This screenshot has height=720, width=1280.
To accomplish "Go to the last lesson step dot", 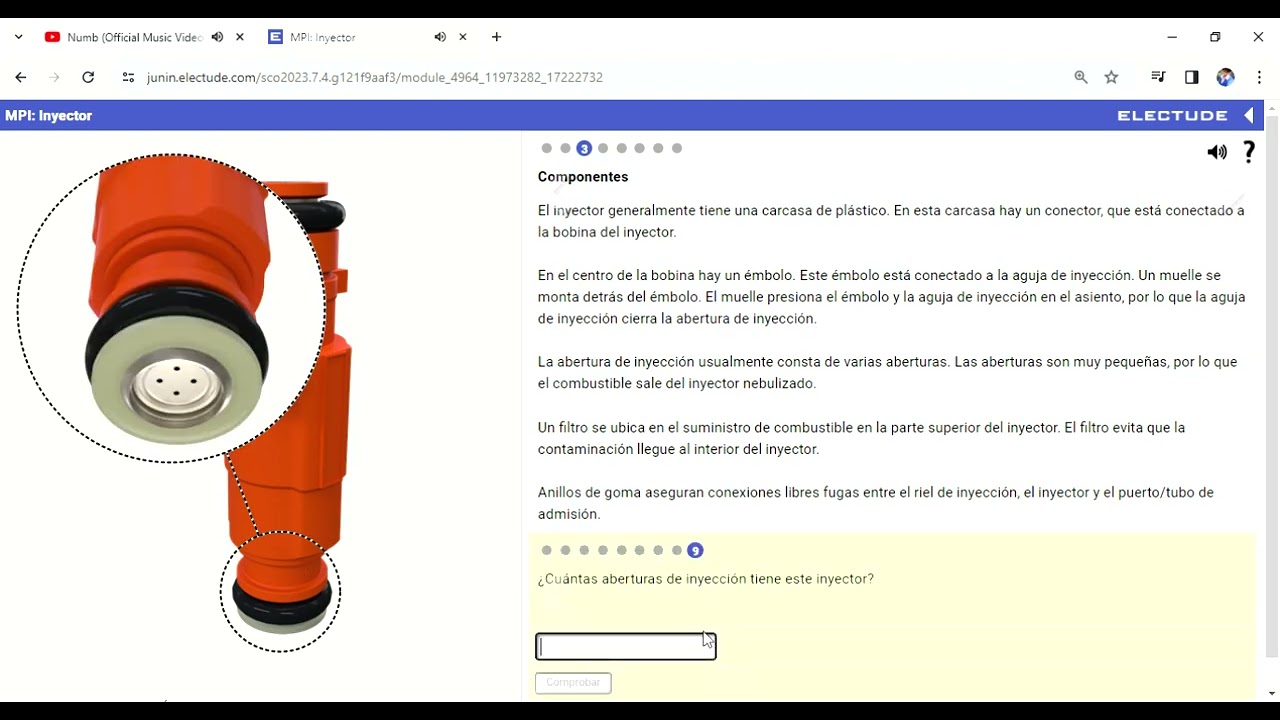I will tap(677, 148).
